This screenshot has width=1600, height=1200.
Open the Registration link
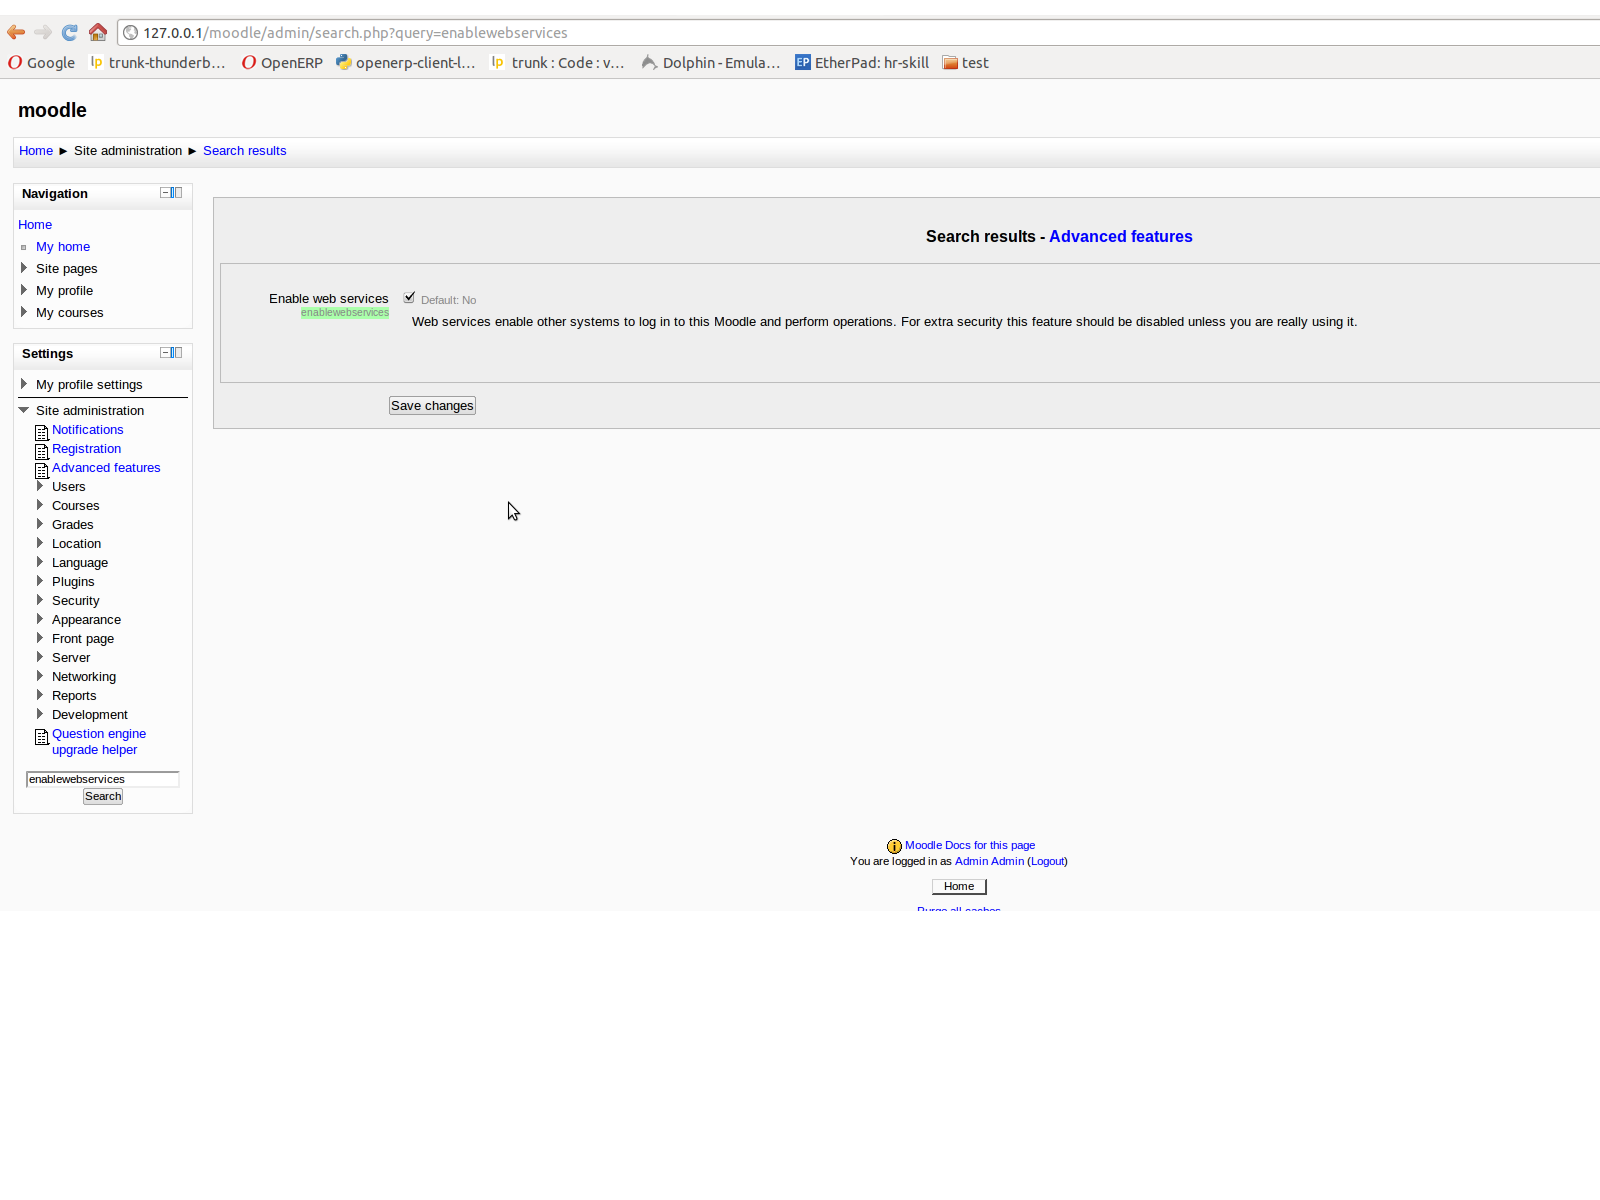point(86,449)
